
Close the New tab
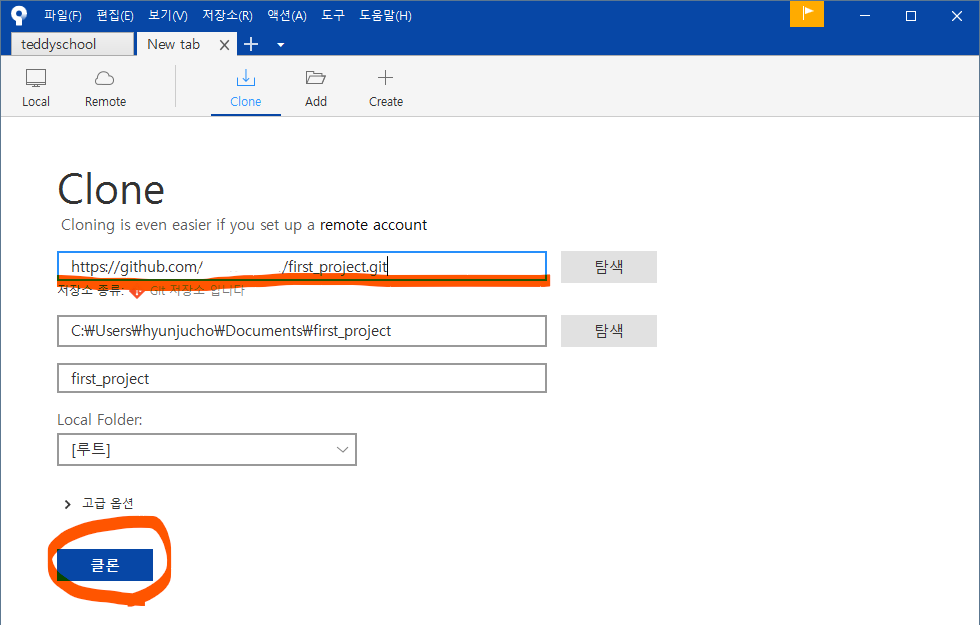pyautogui.click(x=224, y=44)
